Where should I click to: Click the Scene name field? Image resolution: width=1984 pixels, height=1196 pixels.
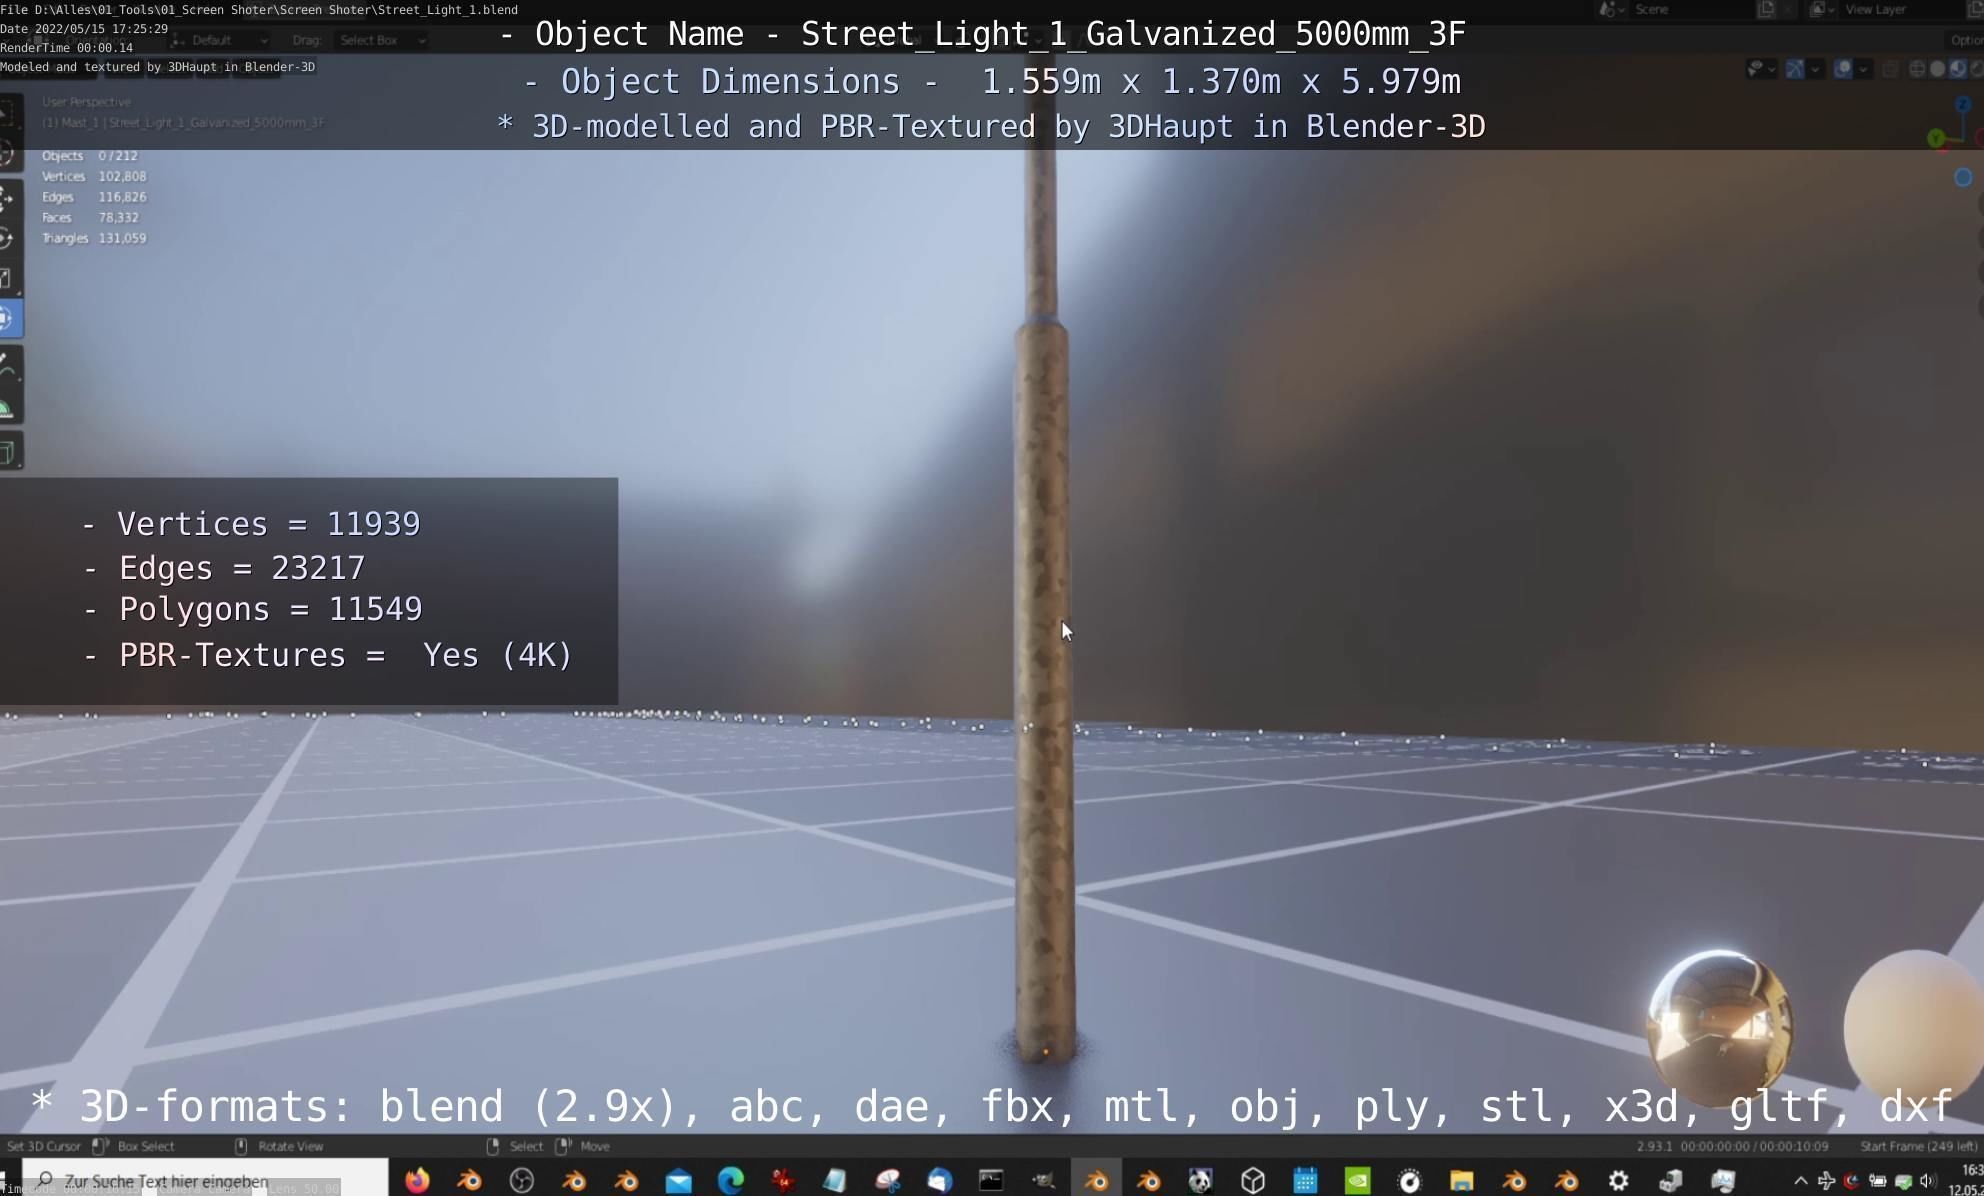point(1690,9)
